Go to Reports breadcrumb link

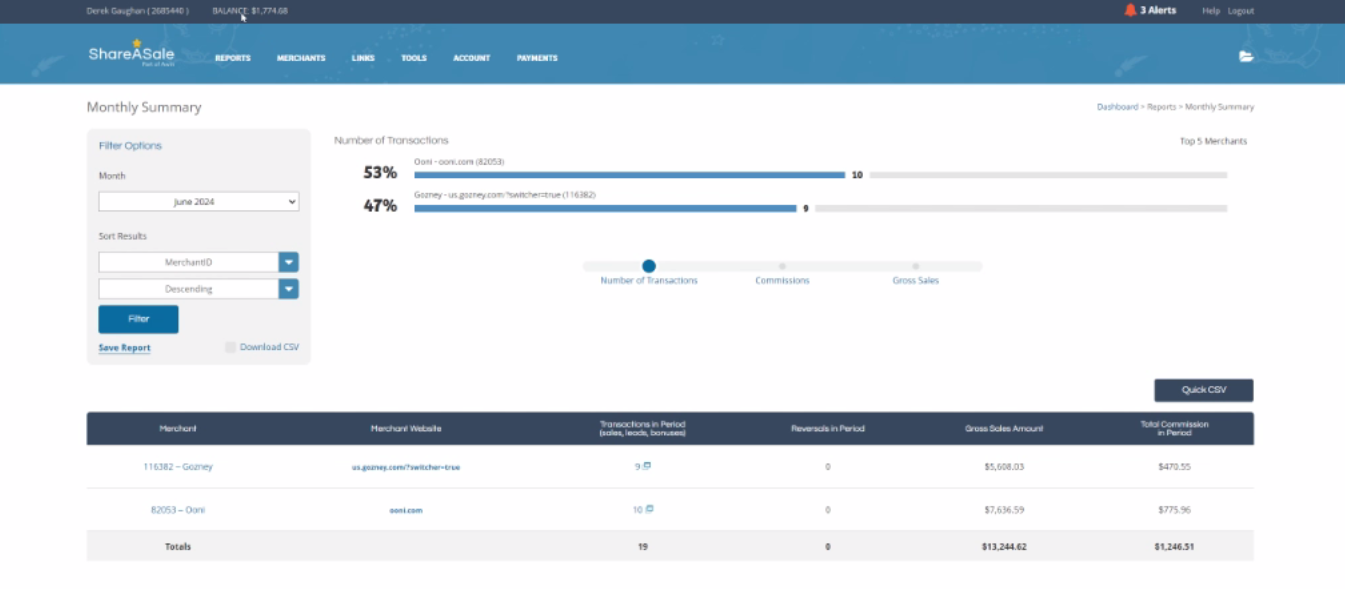click(x=1161, y=107)
